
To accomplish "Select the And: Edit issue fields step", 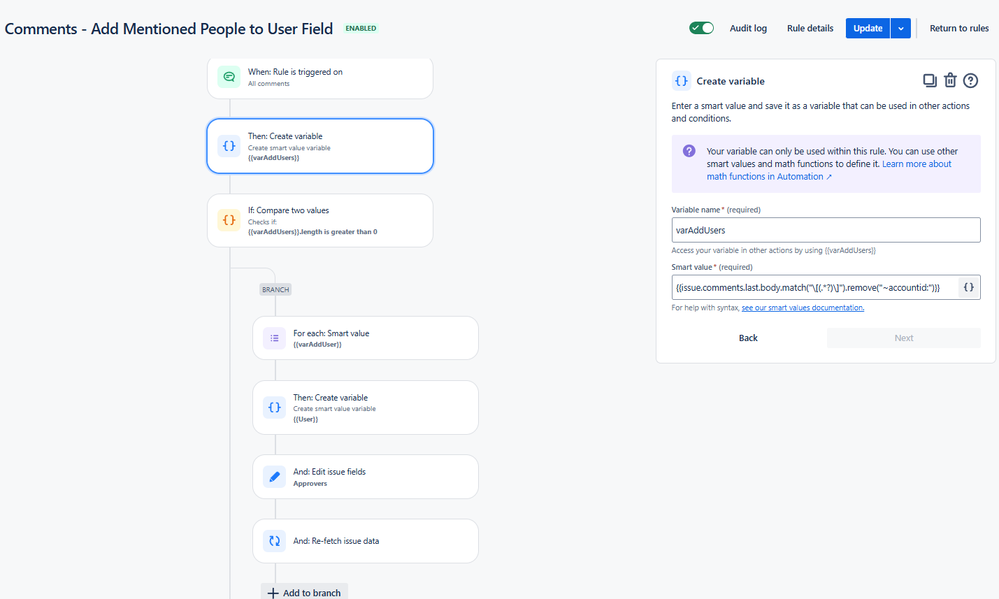I will [x=365, y=477].
